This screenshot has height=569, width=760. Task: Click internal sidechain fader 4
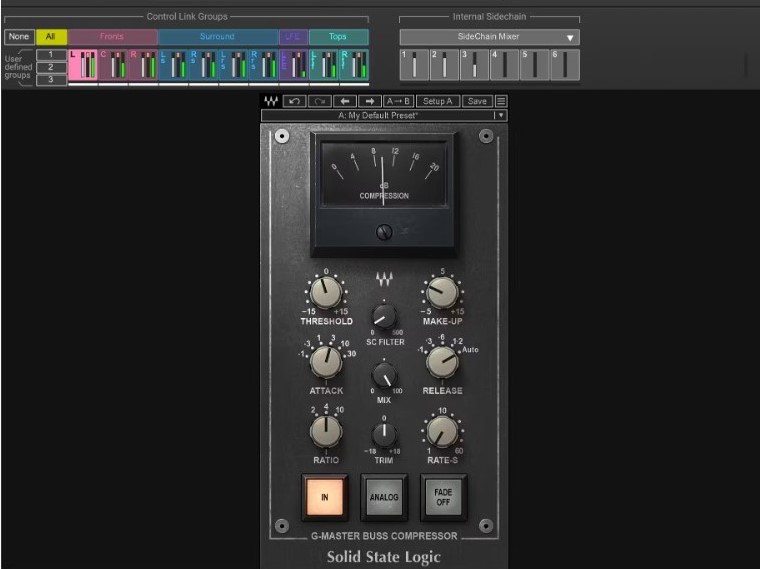[x=505, y=64]
